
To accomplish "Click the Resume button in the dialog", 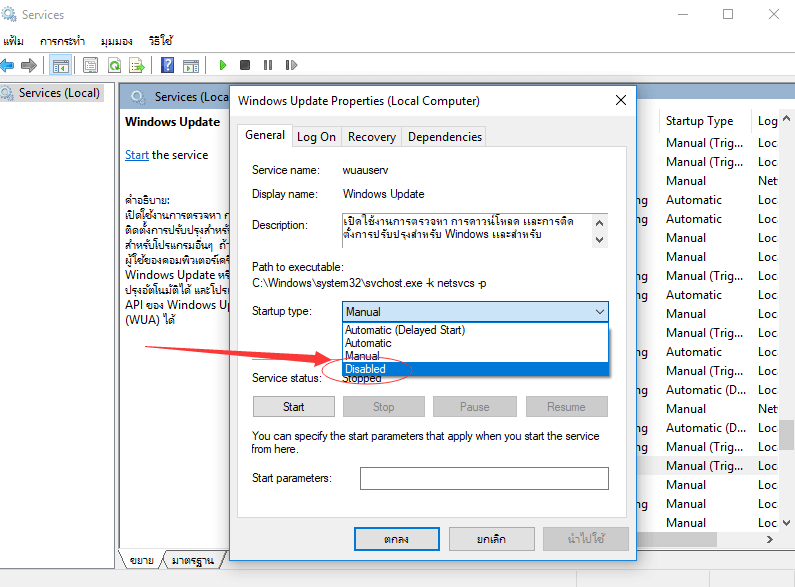I will pos(566,407).
